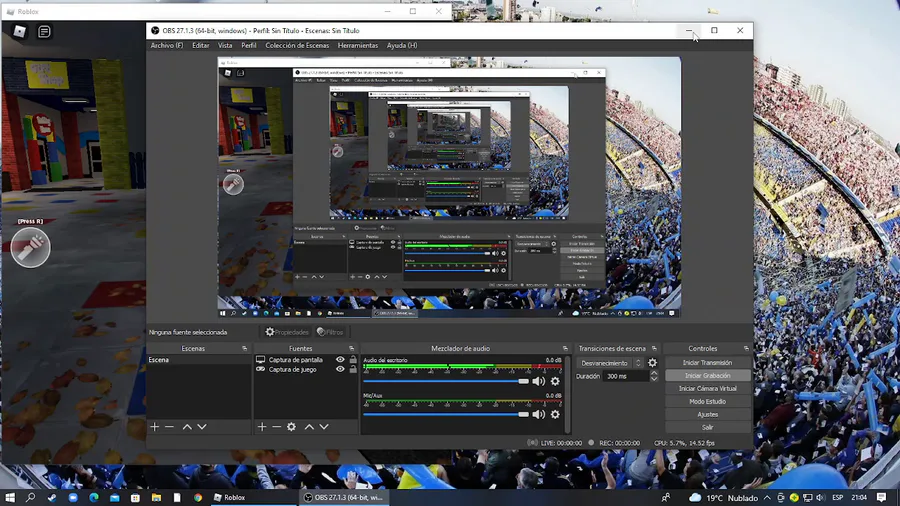Select the Escena item in scenes list
The image size is (900, 506).
coord(199,360)
